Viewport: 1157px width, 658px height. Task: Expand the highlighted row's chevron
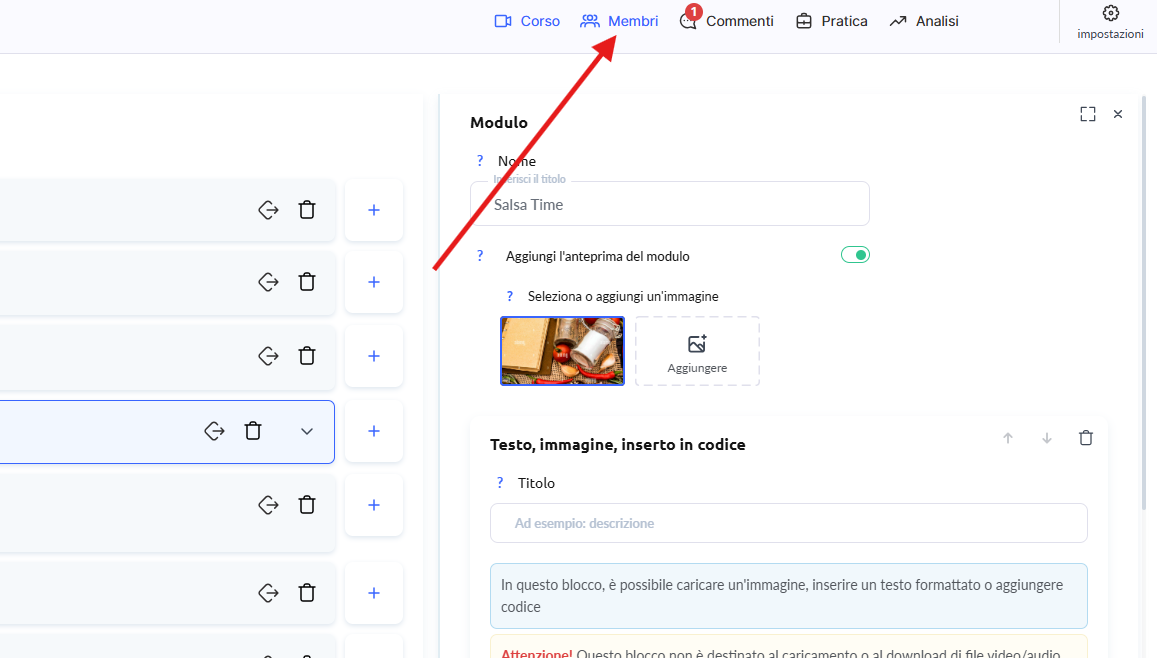pos(307,431)
